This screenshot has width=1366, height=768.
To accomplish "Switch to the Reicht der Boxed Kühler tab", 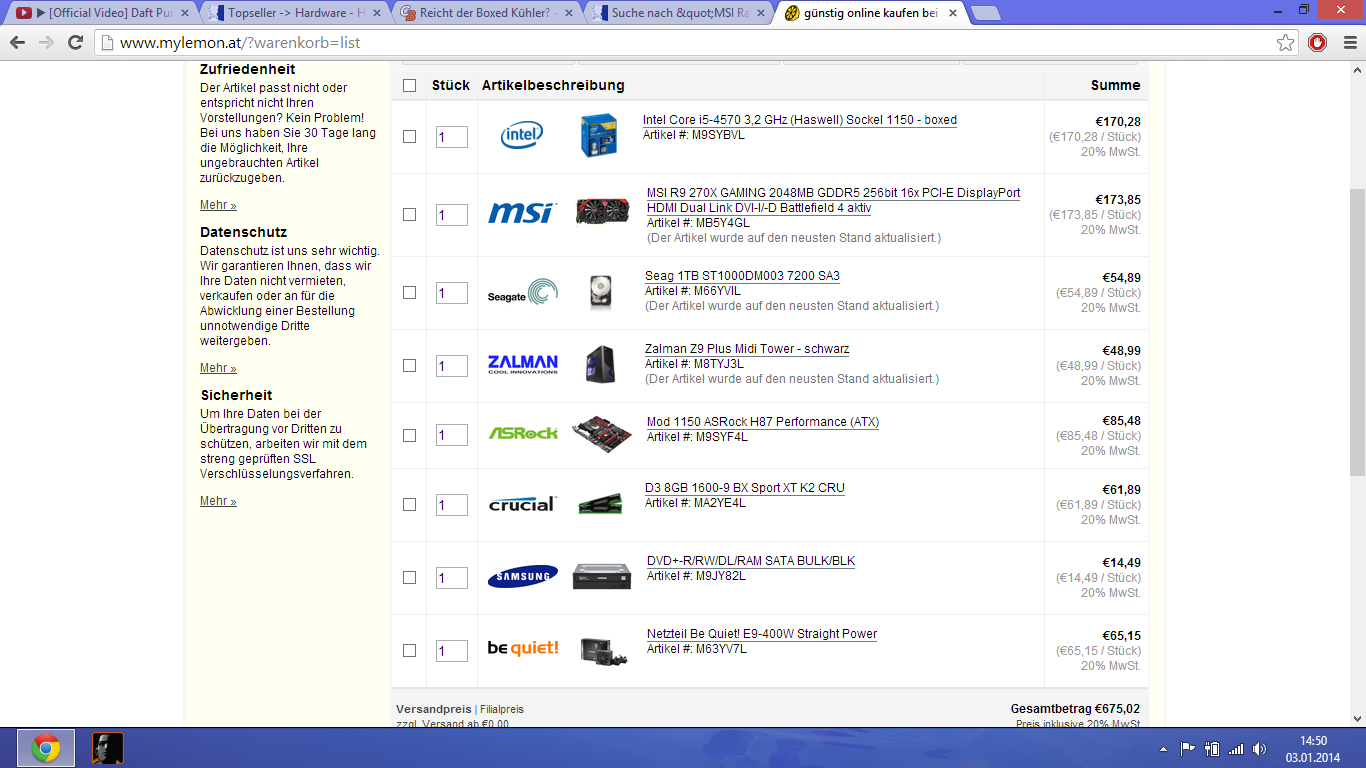I will click(486, 13).
